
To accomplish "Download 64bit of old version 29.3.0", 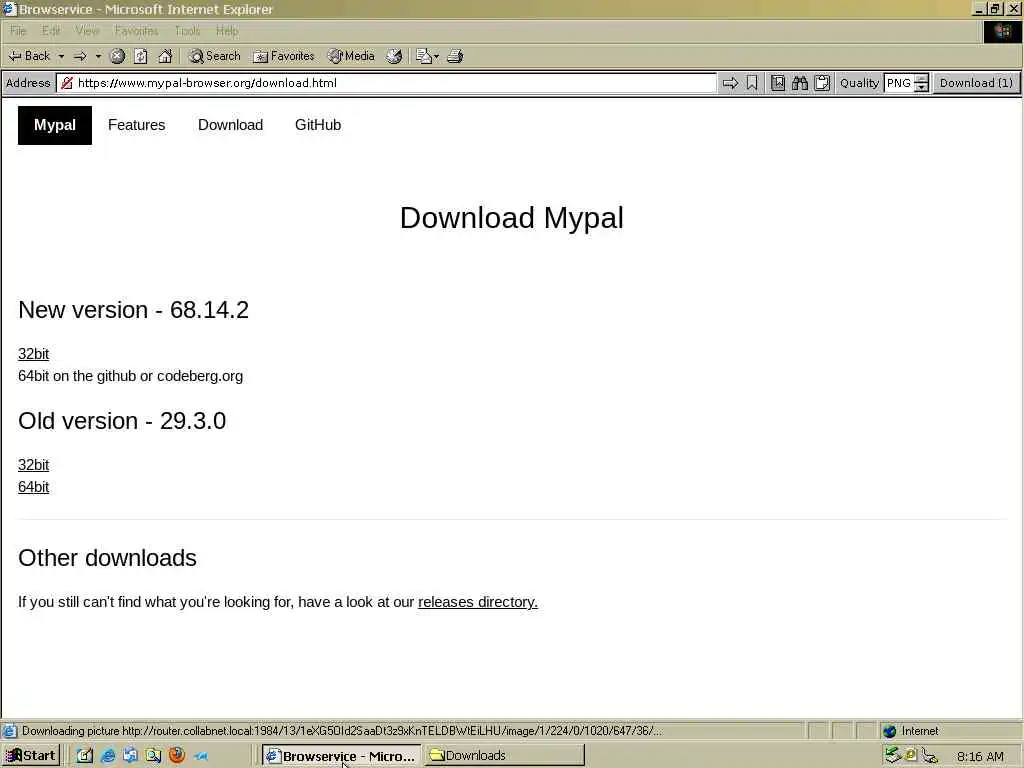I will [x=33, y=487].
